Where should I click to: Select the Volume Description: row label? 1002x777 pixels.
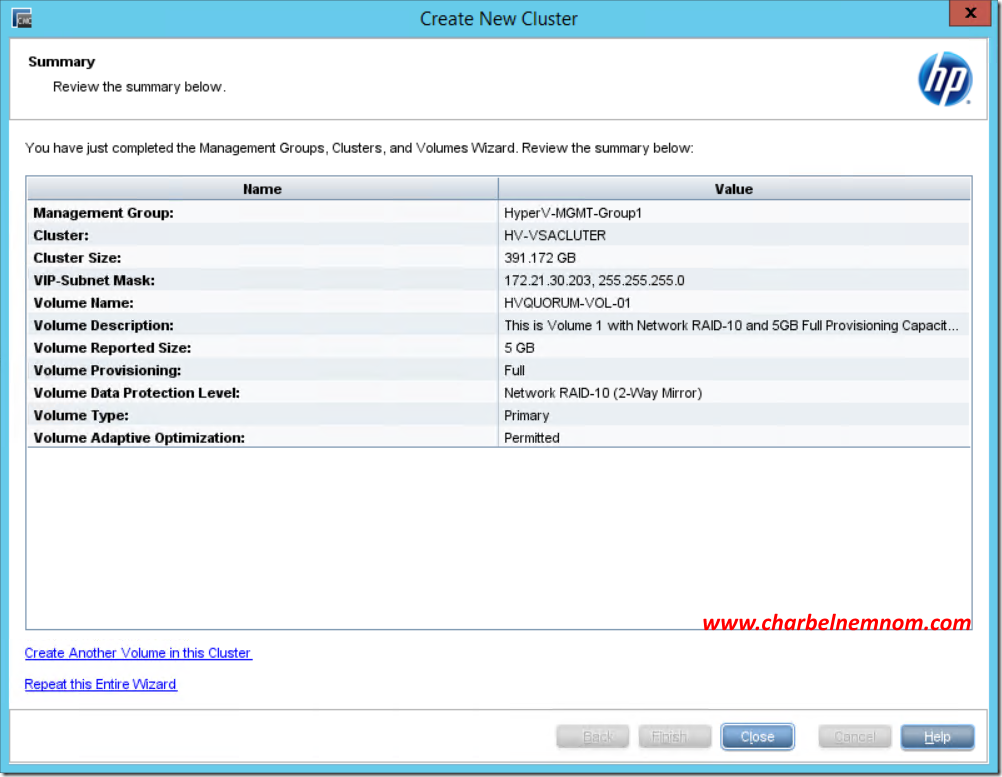pyautogui.click(x=104, y=325)
